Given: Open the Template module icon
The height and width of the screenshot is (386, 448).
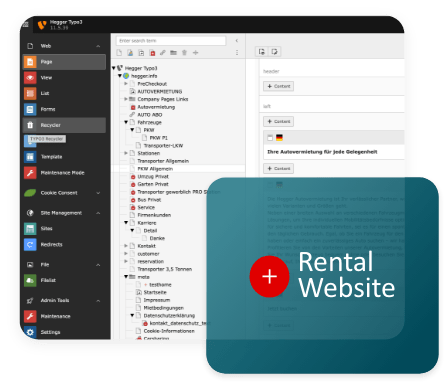Looking at the screenshot, I should [x=30, y=157].
